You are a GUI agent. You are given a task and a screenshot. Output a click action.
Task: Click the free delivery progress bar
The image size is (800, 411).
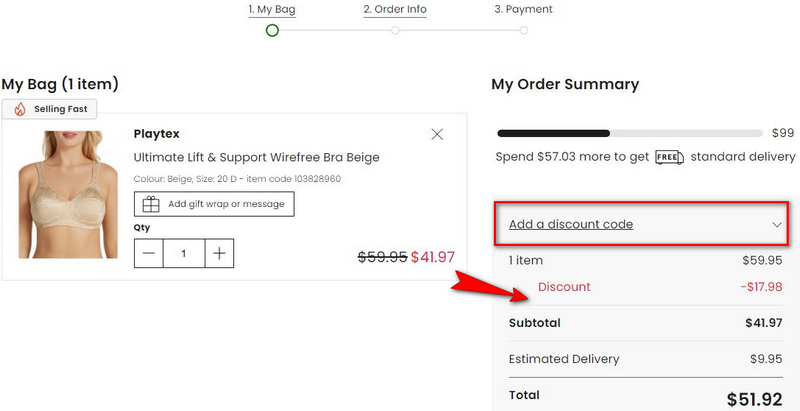click(x=630, y=133)
